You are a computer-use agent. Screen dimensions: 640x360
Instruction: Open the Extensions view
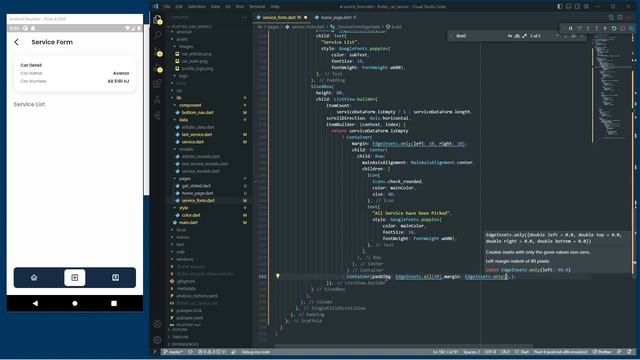(x=157, y=84)
